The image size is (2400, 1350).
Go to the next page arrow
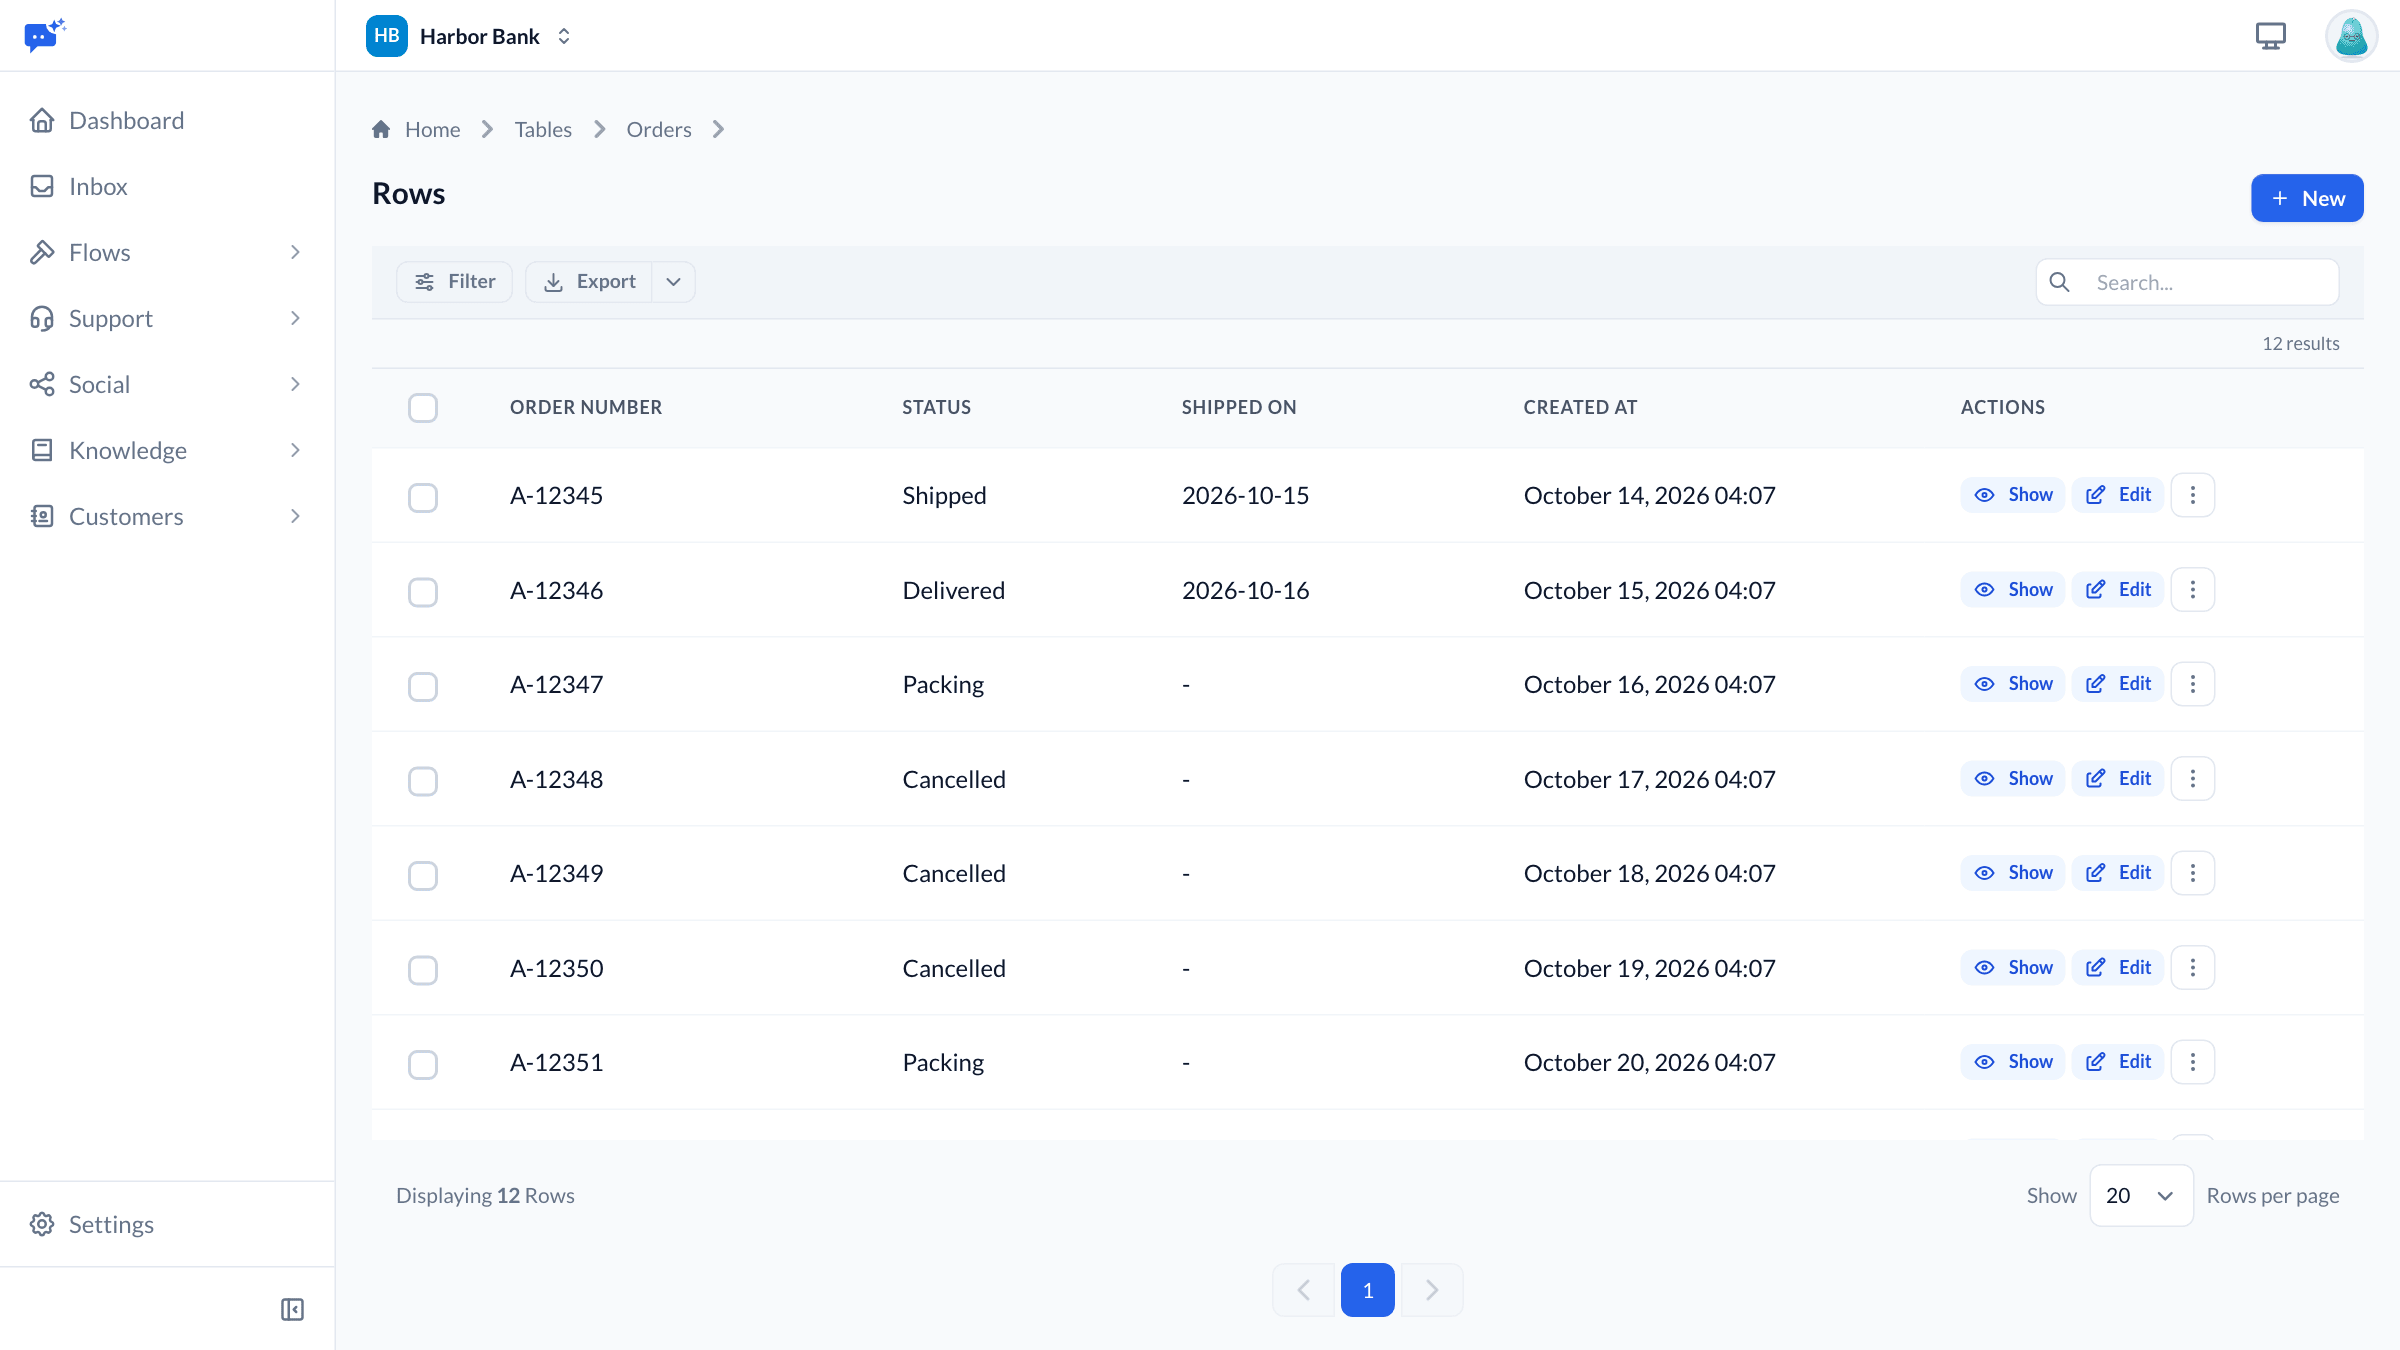click(1432, 1290)
